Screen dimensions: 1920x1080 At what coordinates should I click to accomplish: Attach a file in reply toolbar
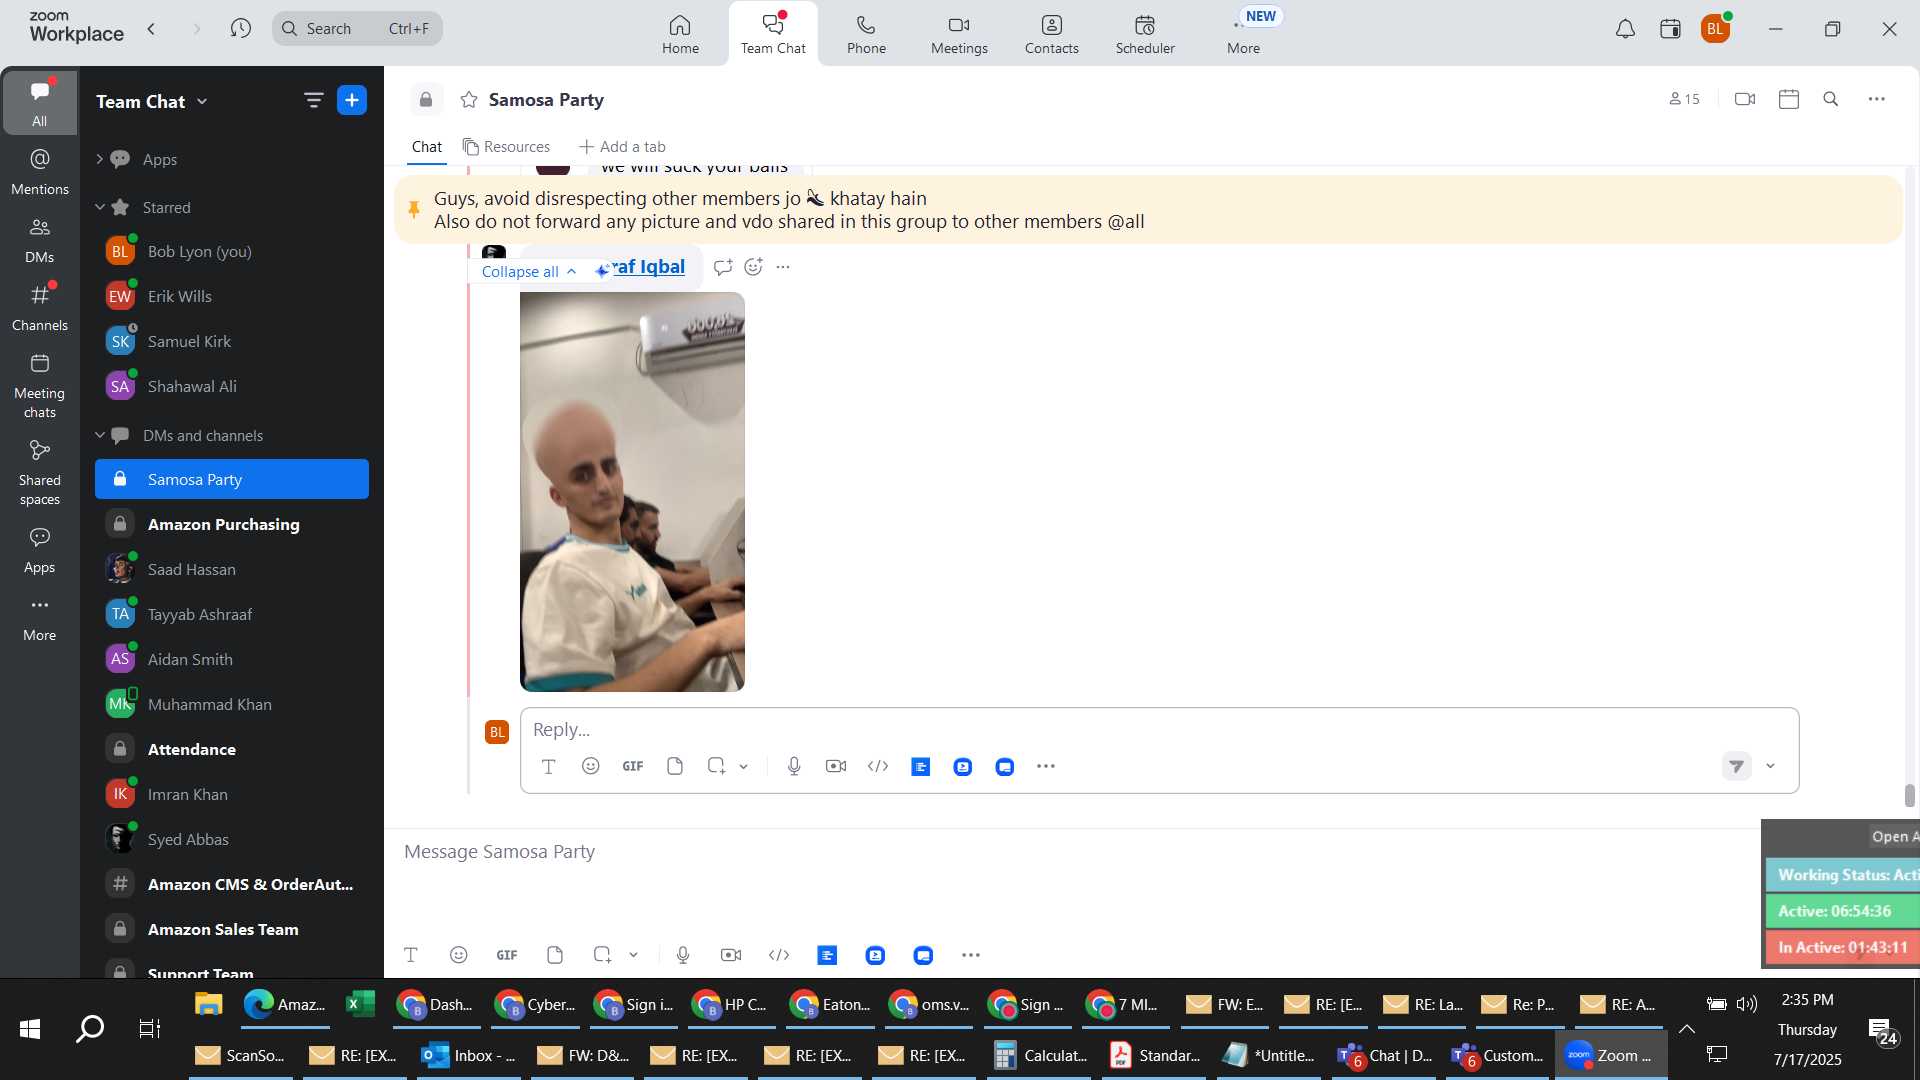674,766
